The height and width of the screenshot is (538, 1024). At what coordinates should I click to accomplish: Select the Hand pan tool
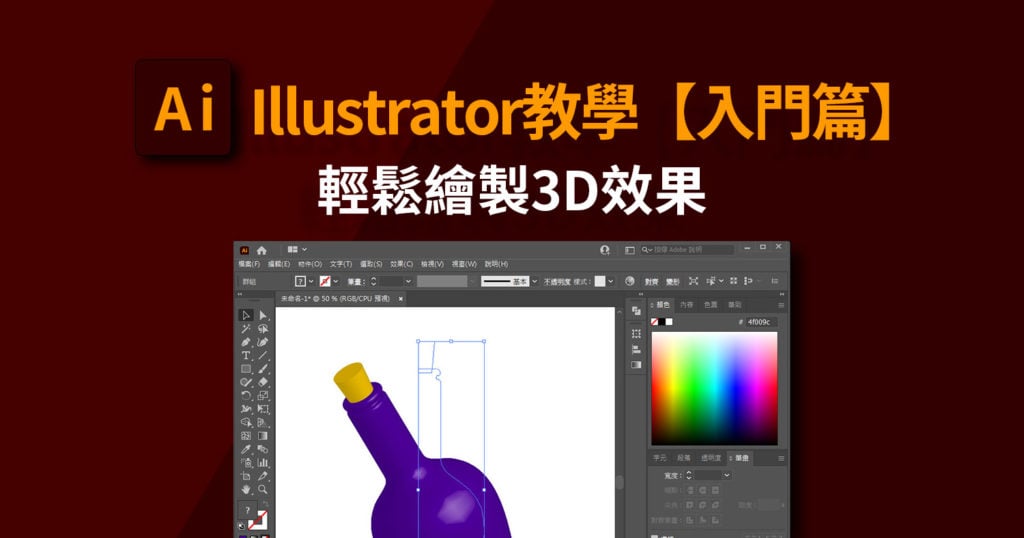click(246, 489)
